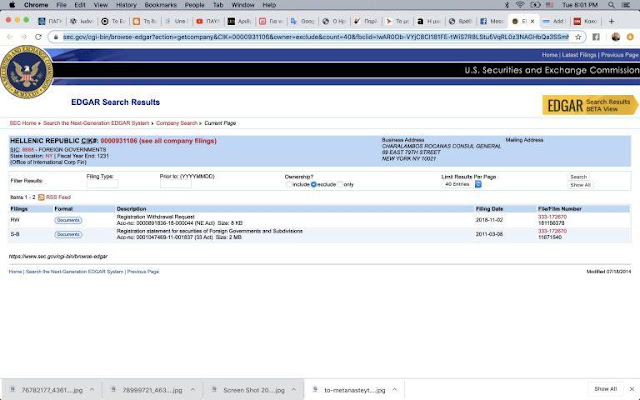Open Documents for the S-8 filing
The image size is (640, 400).
coord(68,235)
